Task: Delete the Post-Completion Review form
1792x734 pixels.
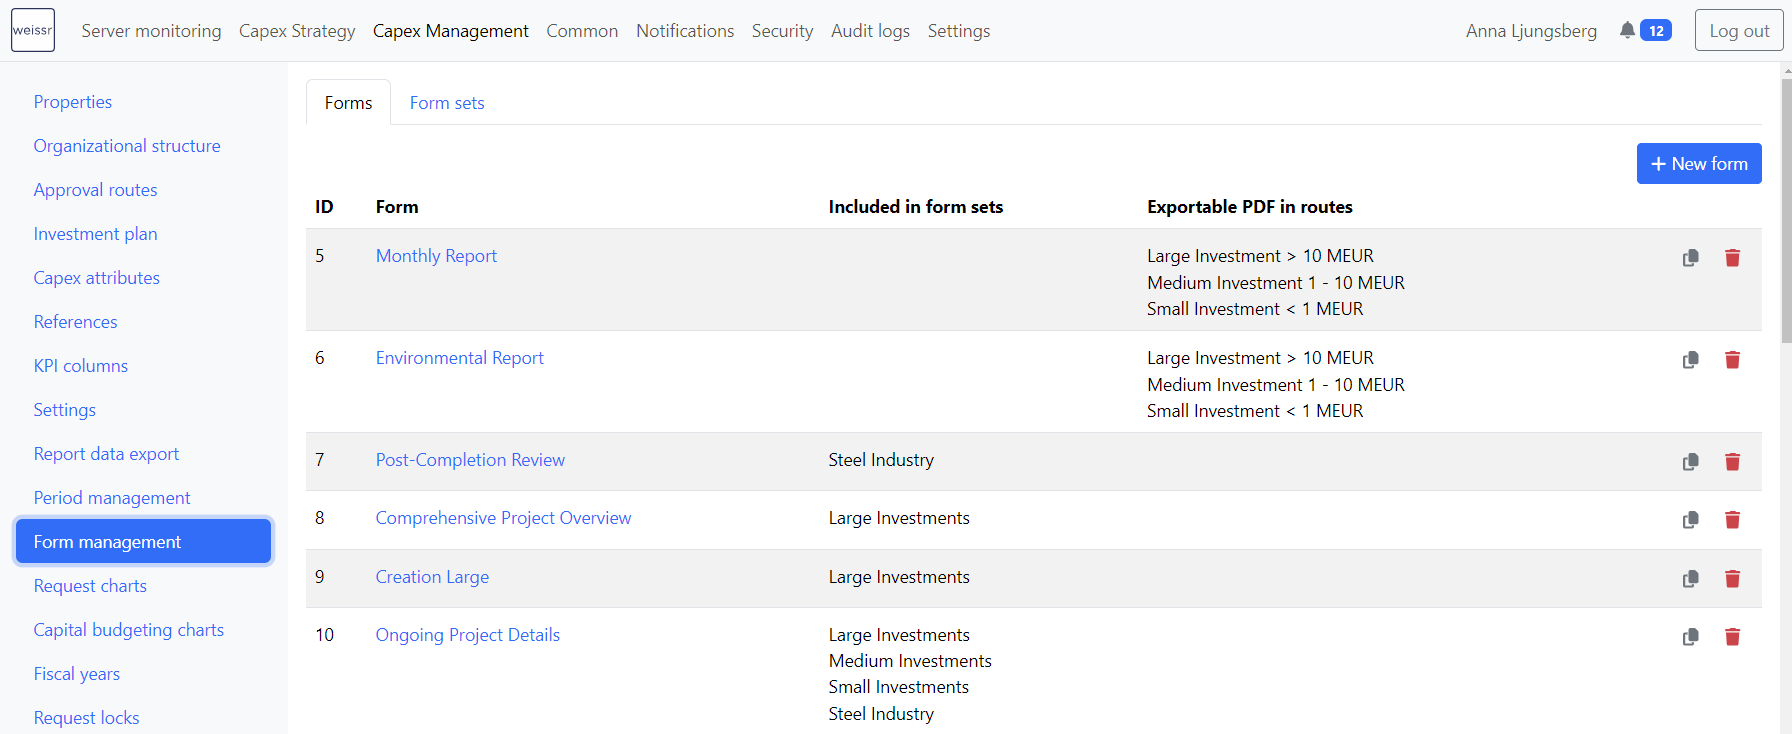Action: tap(1733, 462)
